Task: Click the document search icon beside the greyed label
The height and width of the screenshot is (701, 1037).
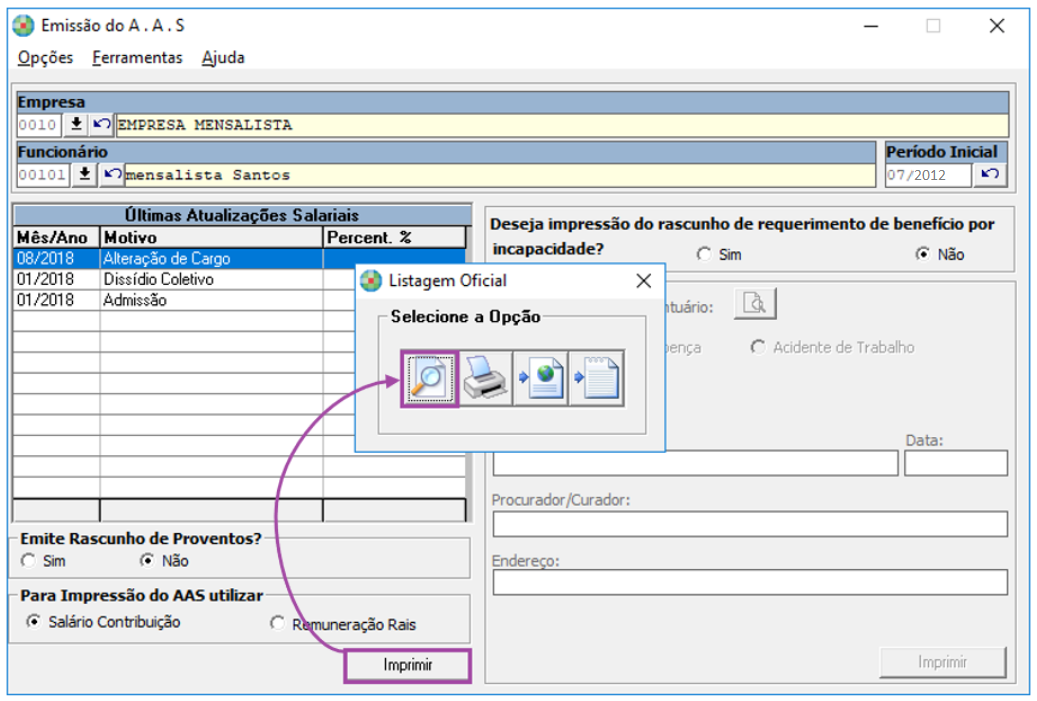Action: (x=755, y=304)
